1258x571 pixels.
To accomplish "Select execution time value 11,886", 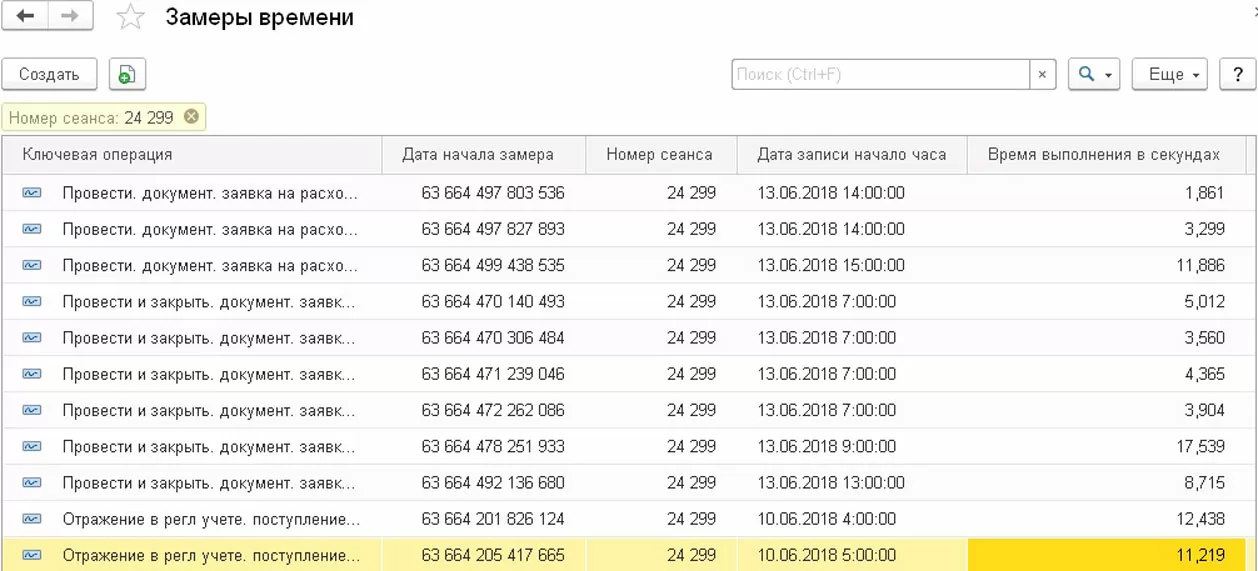I will 1201,265.
